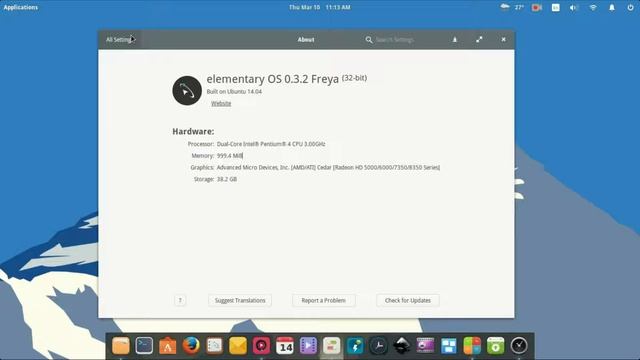Open the blue window tiles icon in dock

449,346
